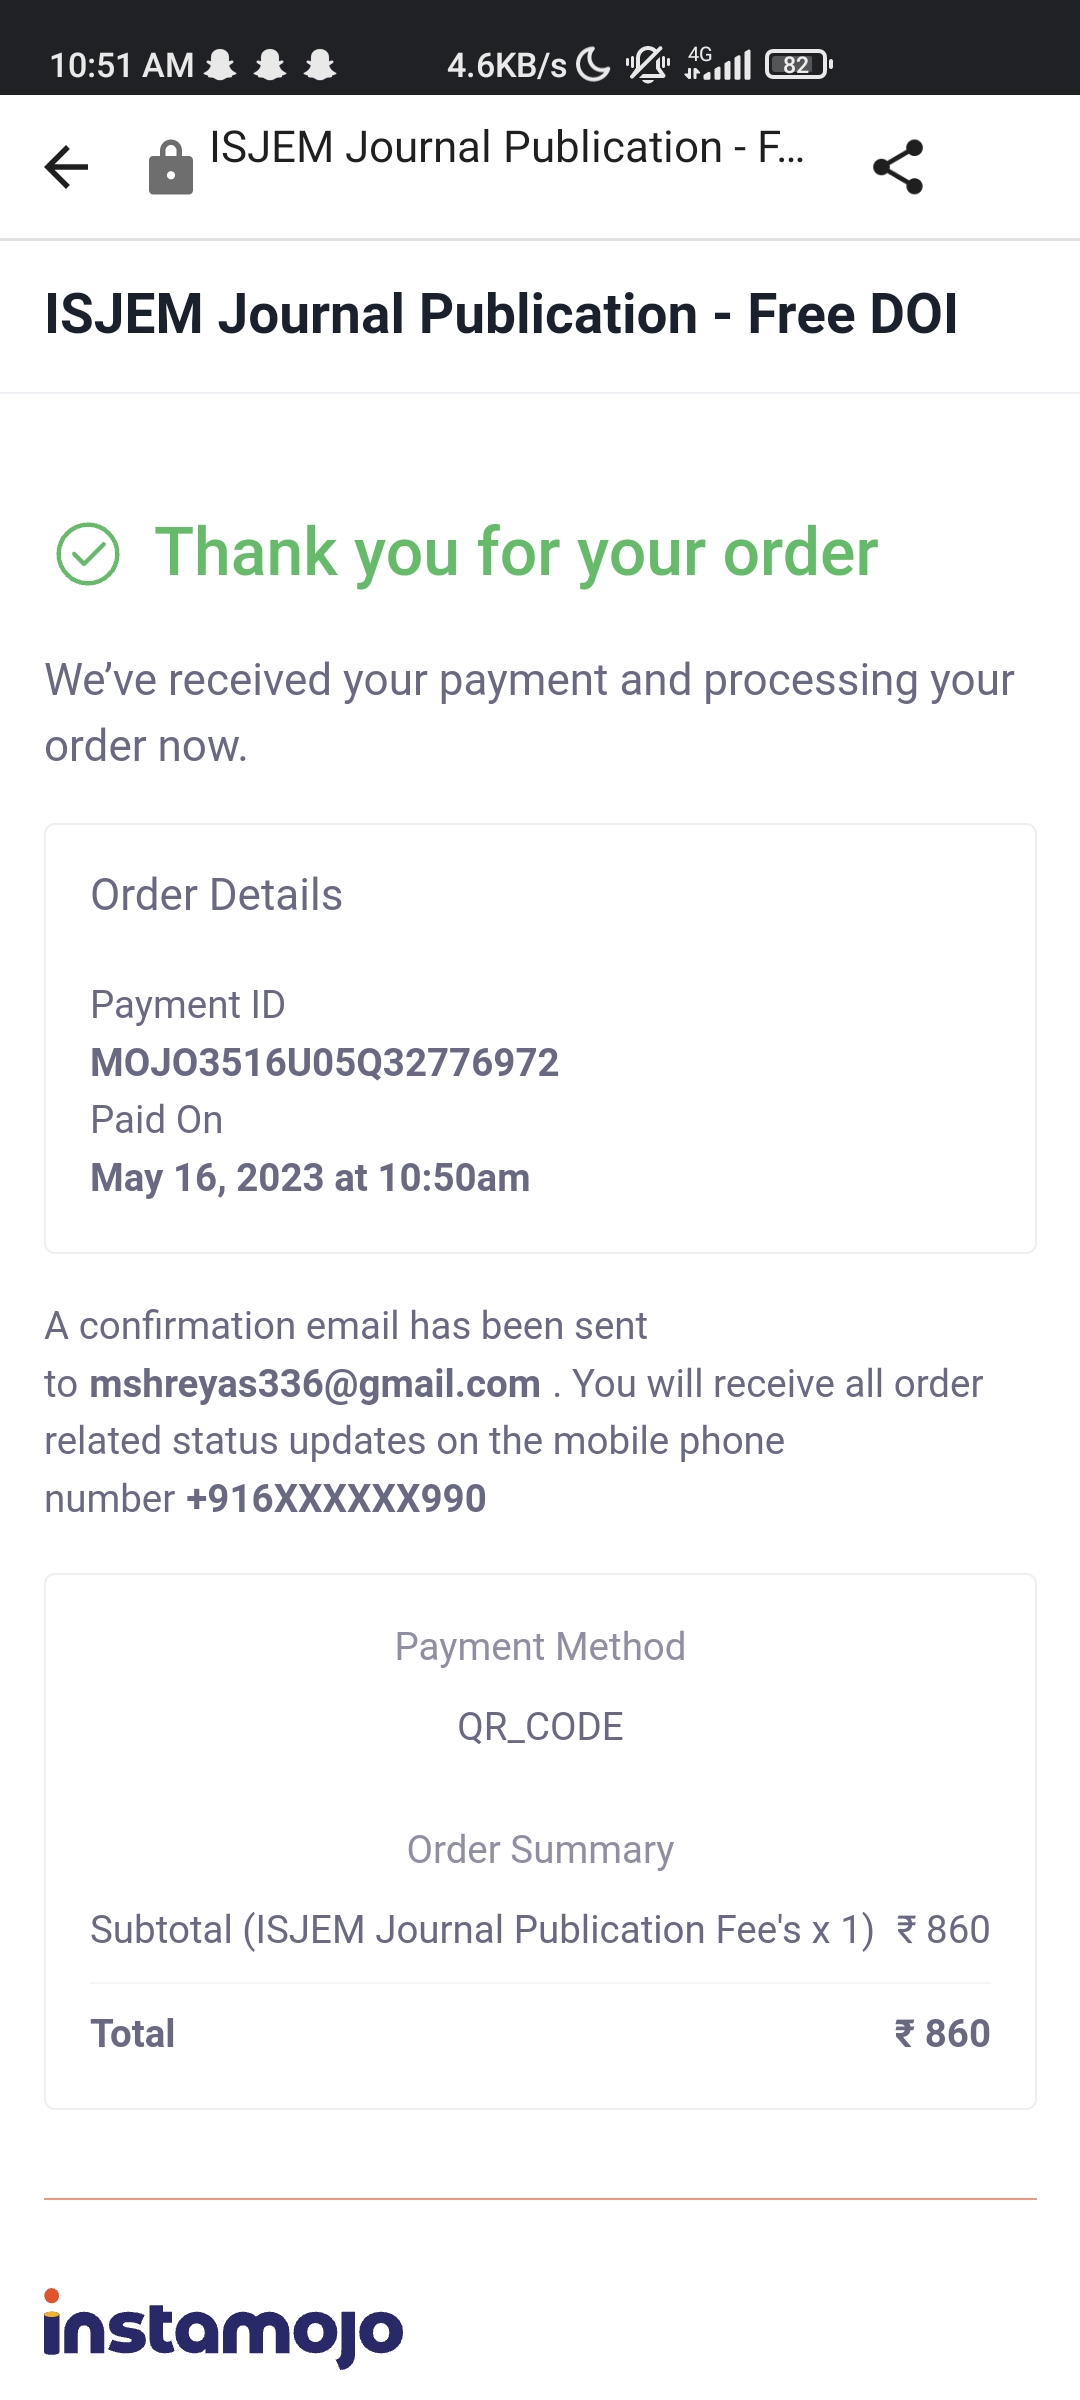Tap the Payment ID MOJO3516U05Q32776972
The width and height of the screenshot is (1080, 2400).
[324, 1063]
